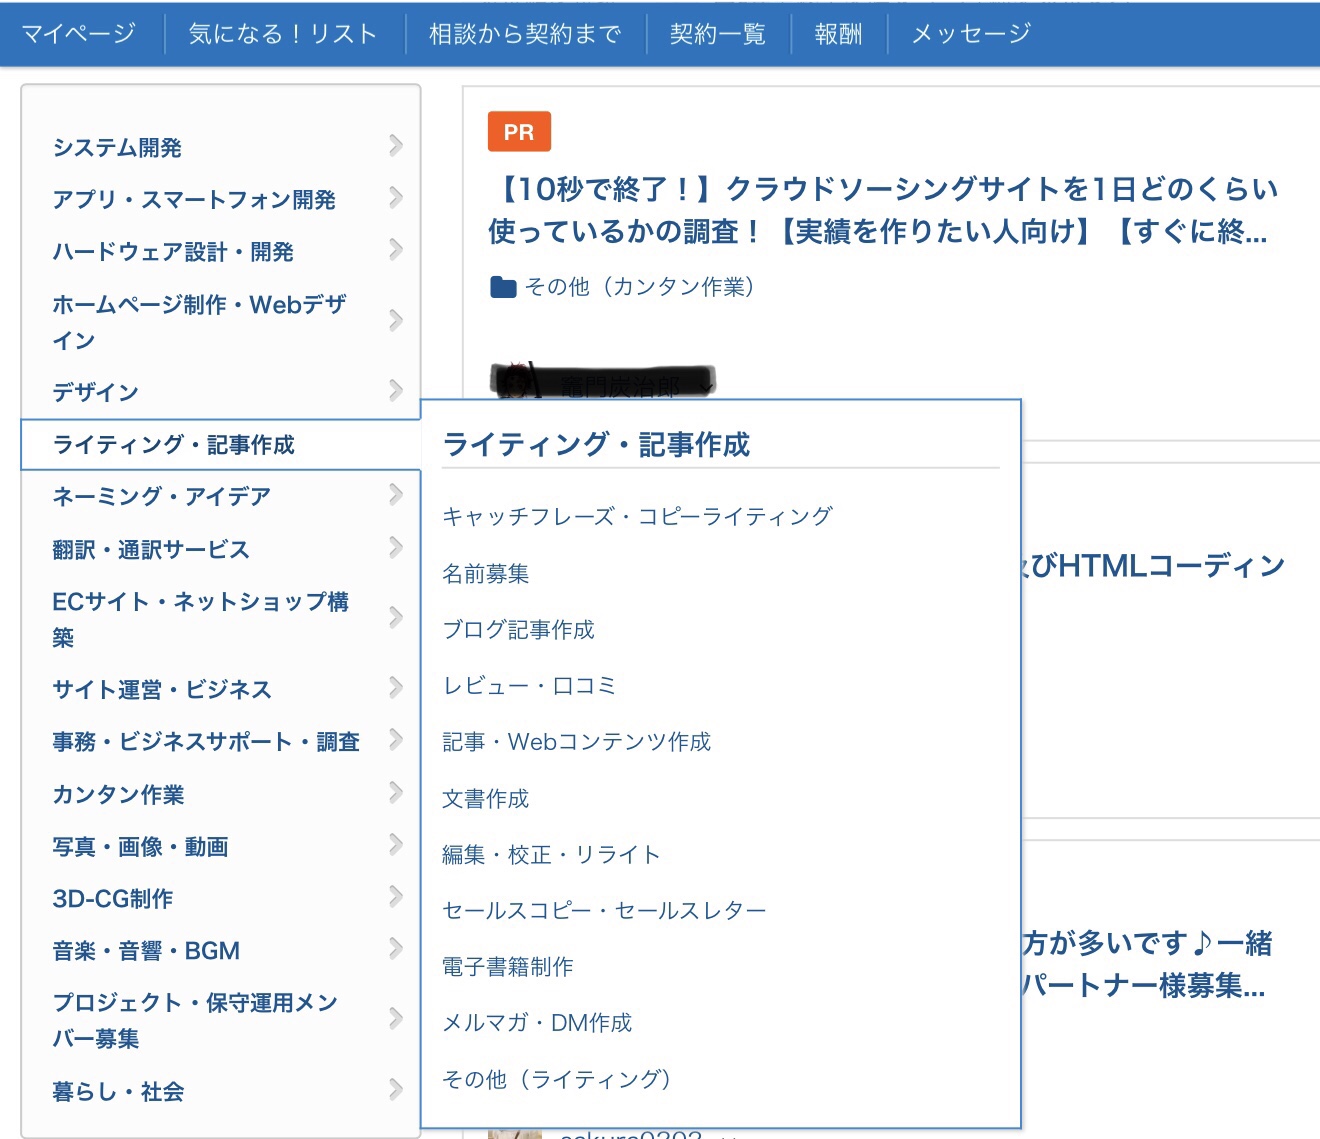
Task: Open the マイページ tab
Action: pyautogui.click(x=79, y=34)
